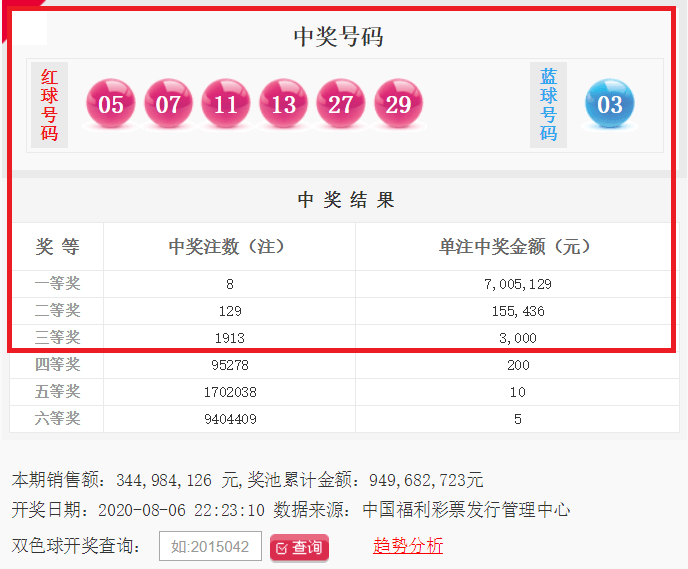Select the 二等奖 row label
Image resolution: width=688 pixels, height=569 pixels.
click(x=57, y=311)
